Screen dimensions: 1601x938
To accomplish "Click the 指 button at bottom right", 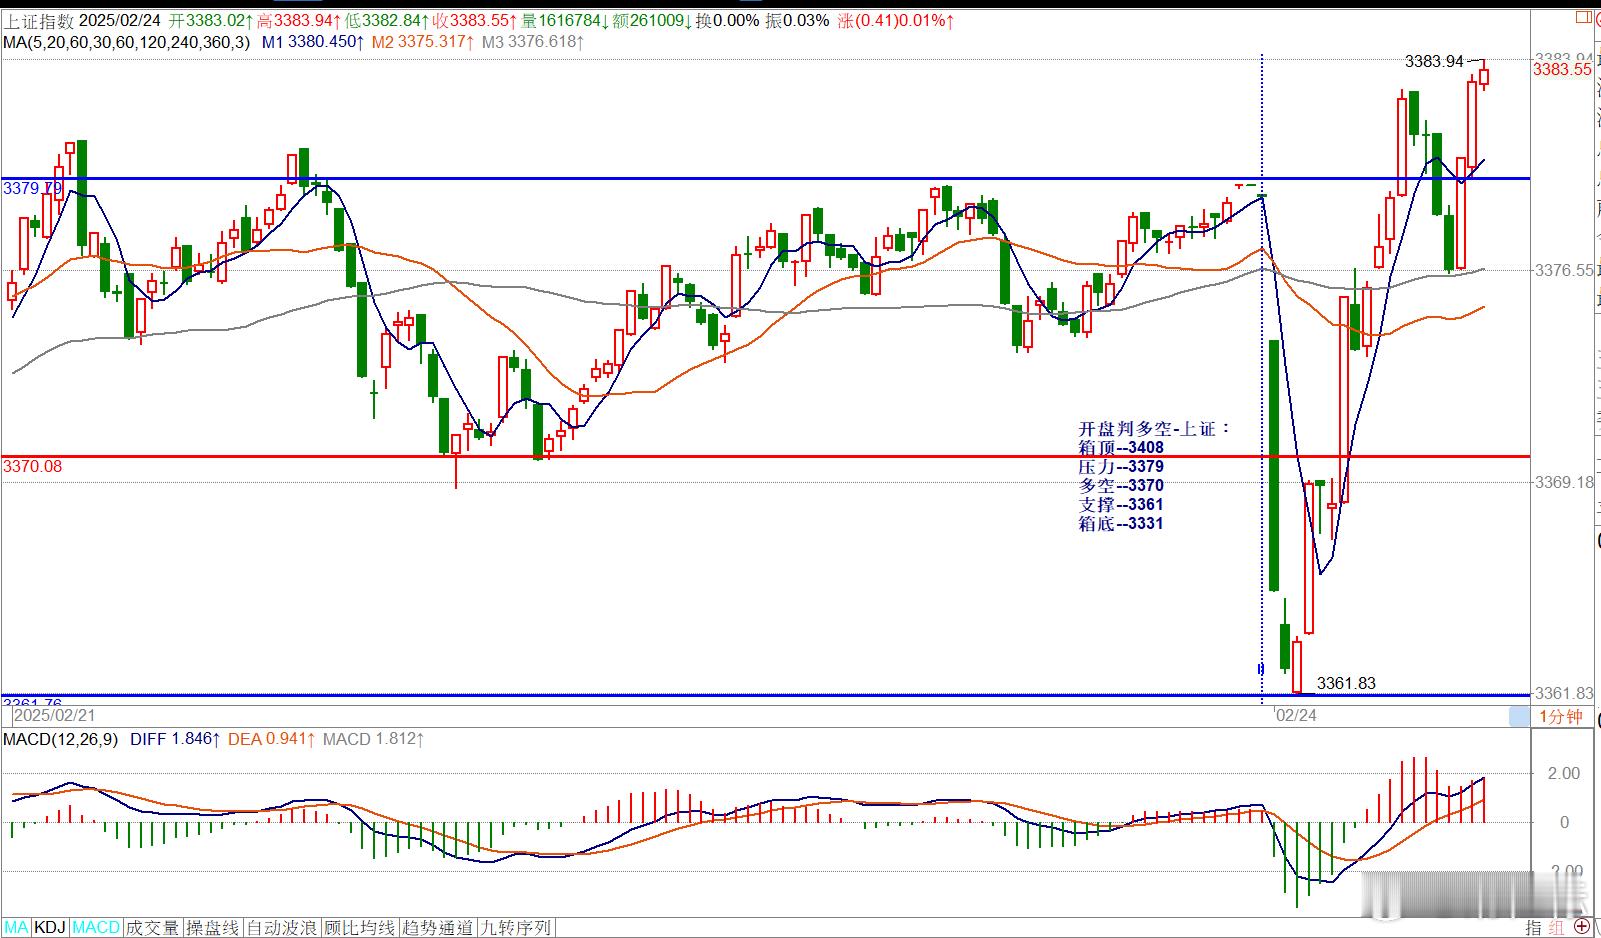I will point(1534,928).
